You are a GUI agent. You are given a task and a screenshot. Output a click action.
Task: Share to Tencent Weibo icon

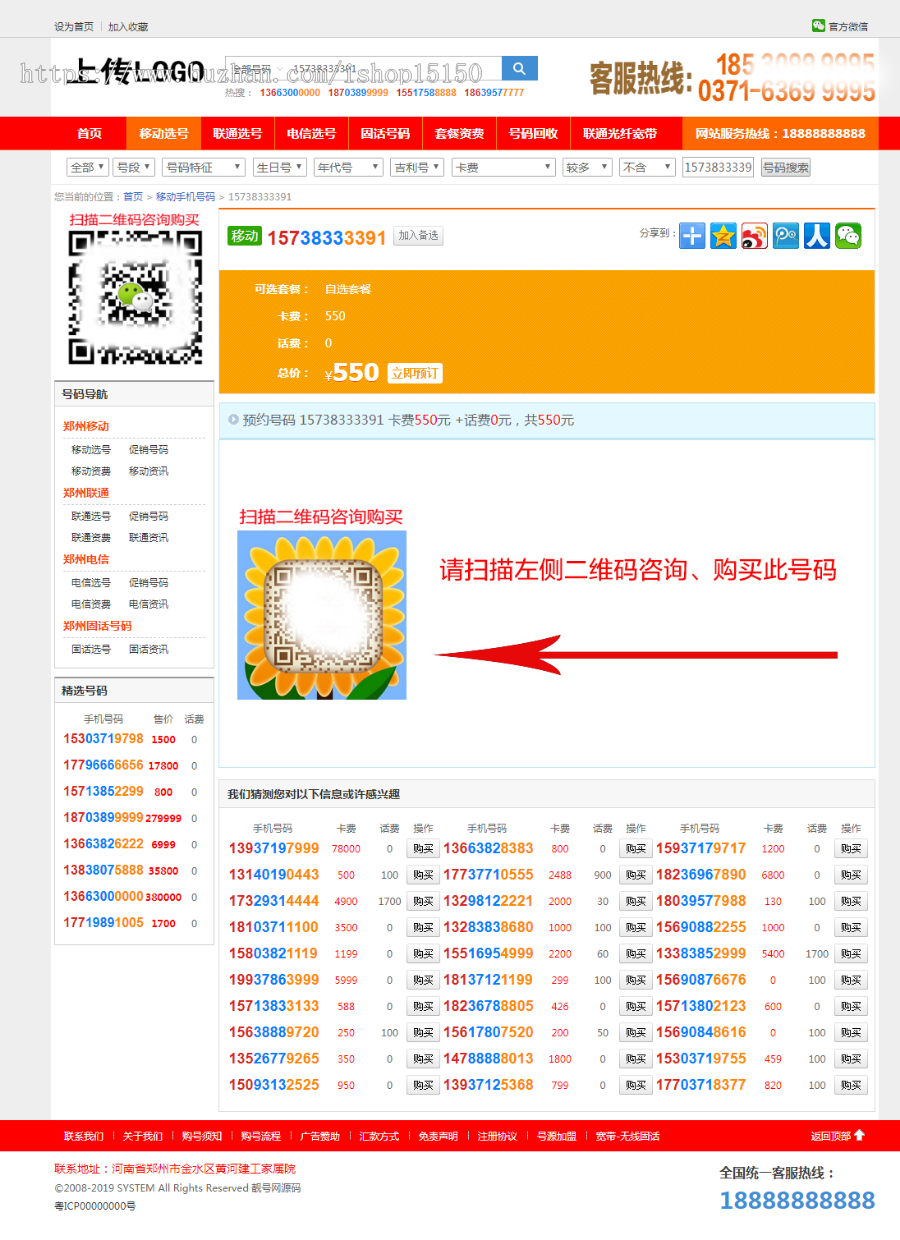pyautogui.click(x=785, y=235)
